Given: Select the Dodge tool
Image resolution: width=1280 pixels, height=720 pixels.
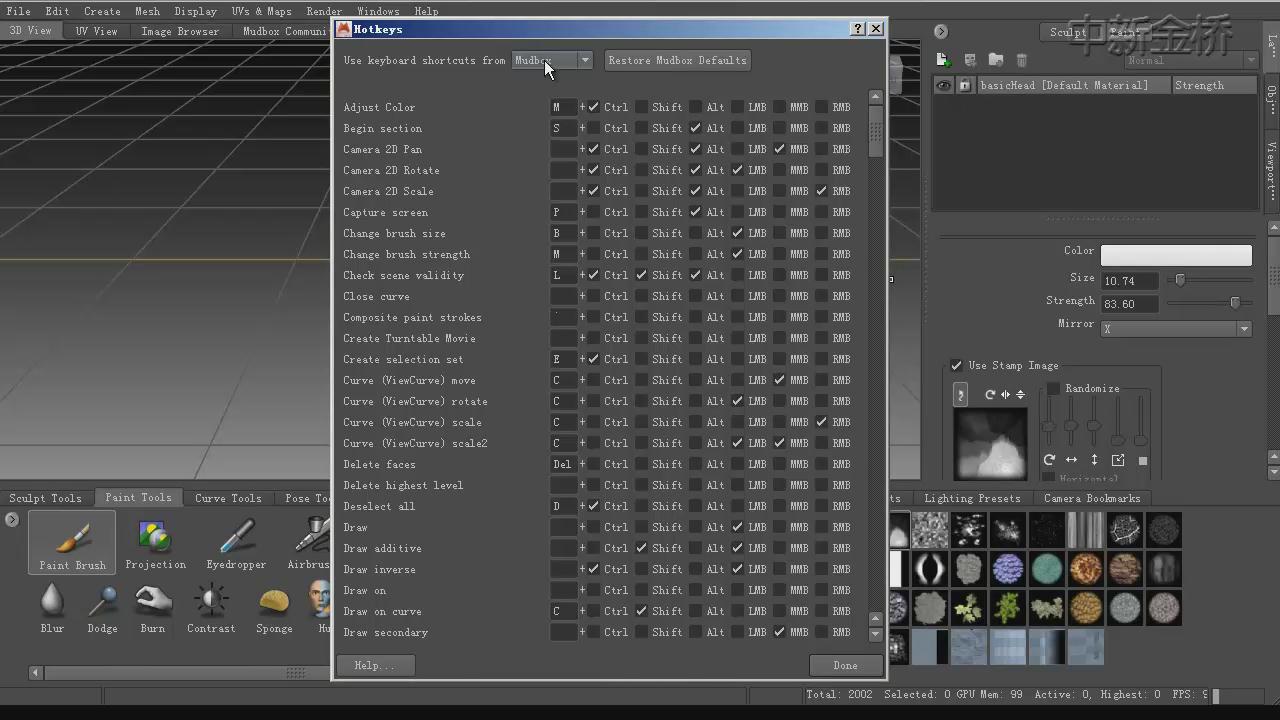Looking at the screenshot, I should coord(102,608).
